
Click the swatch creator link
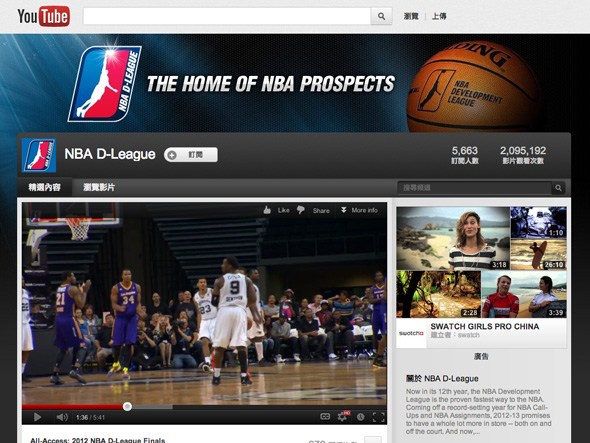(468, 335)
